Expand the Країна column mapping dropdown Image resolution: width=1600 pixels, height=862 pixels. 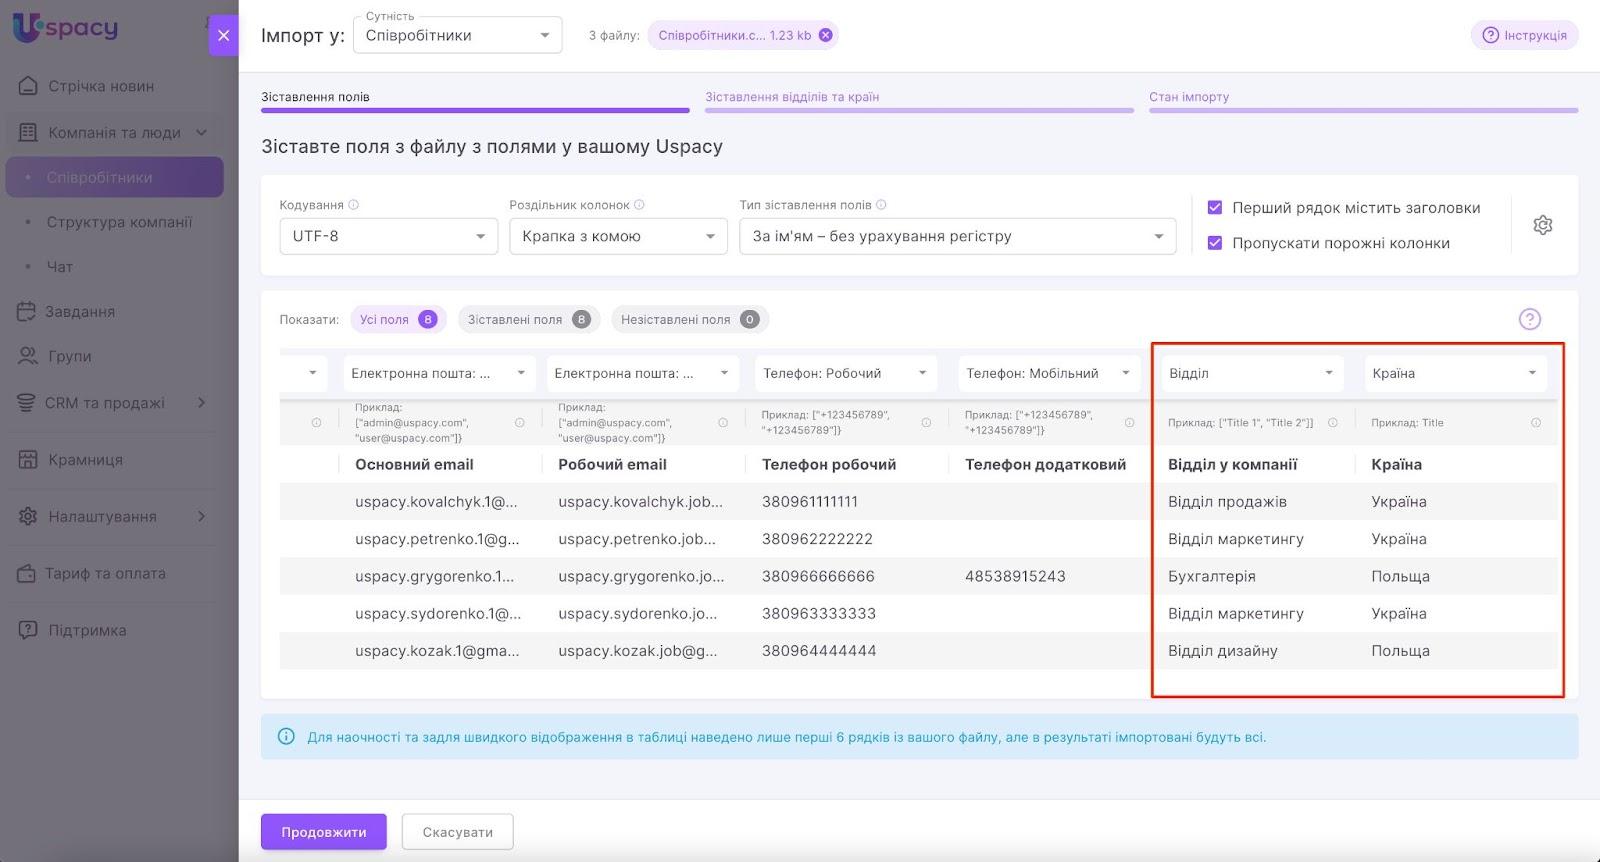[1455, 373]
